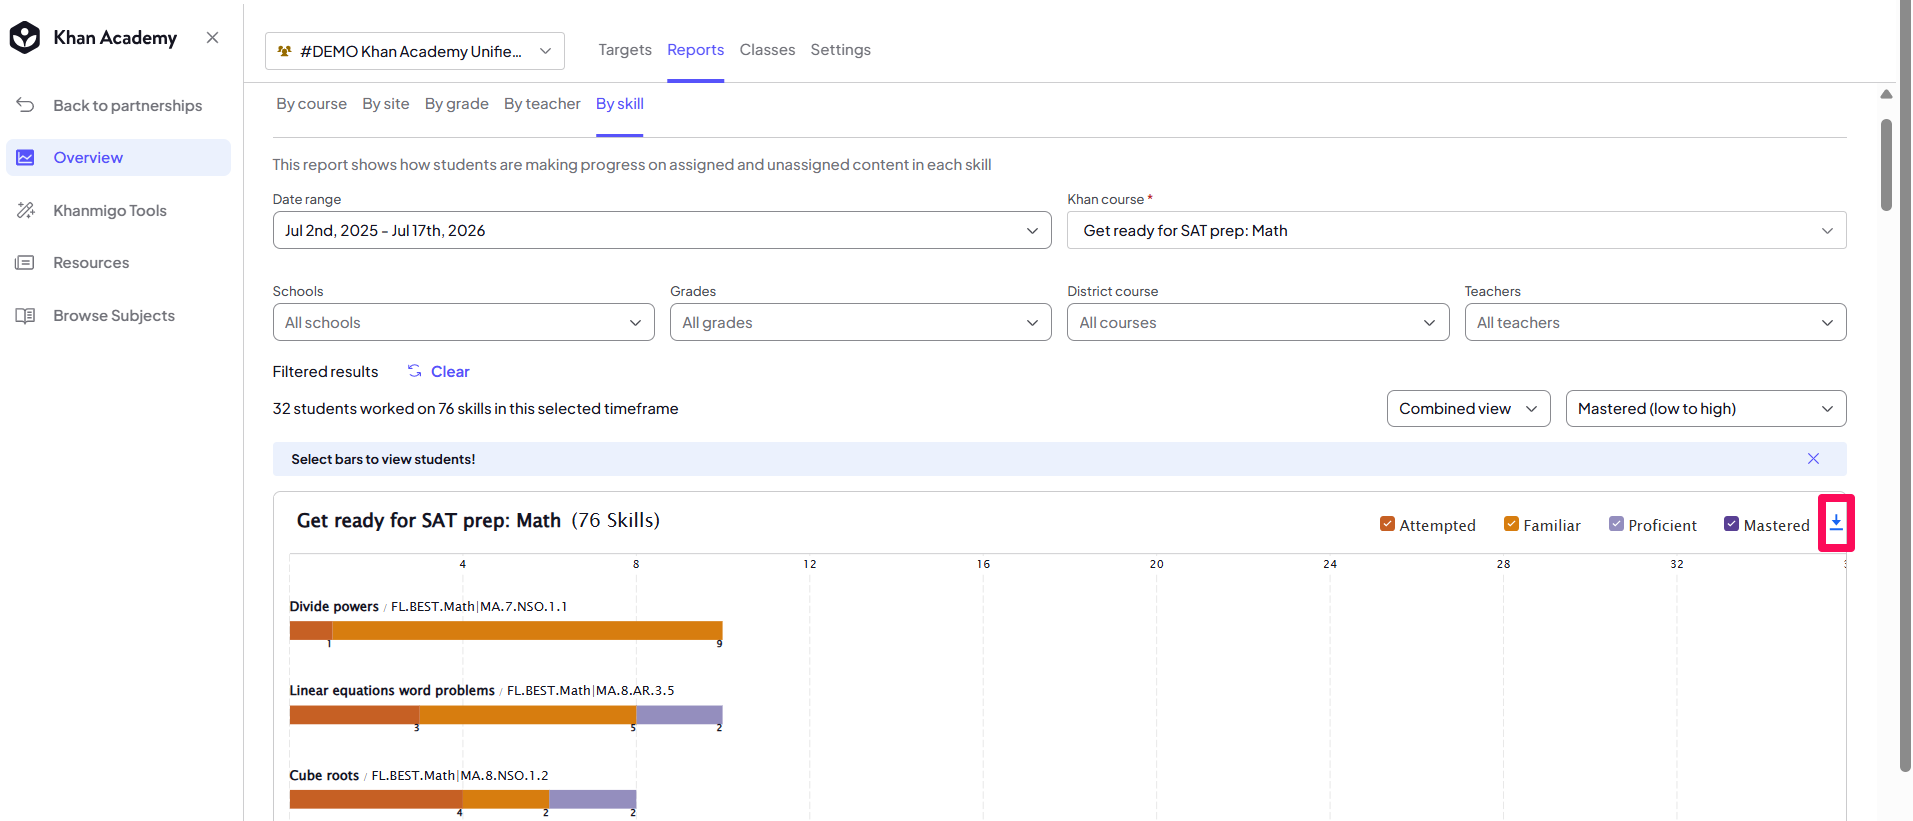Clear the filtered results
1913x821 pixels.
(x=450, y=372)
